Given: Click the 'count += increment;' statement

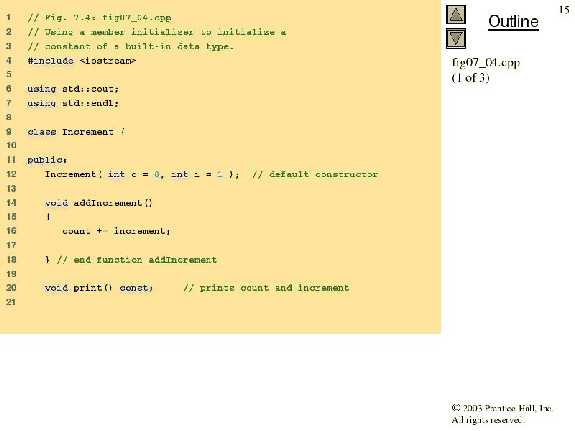Looking at the screenshot, I should (116, 231).
